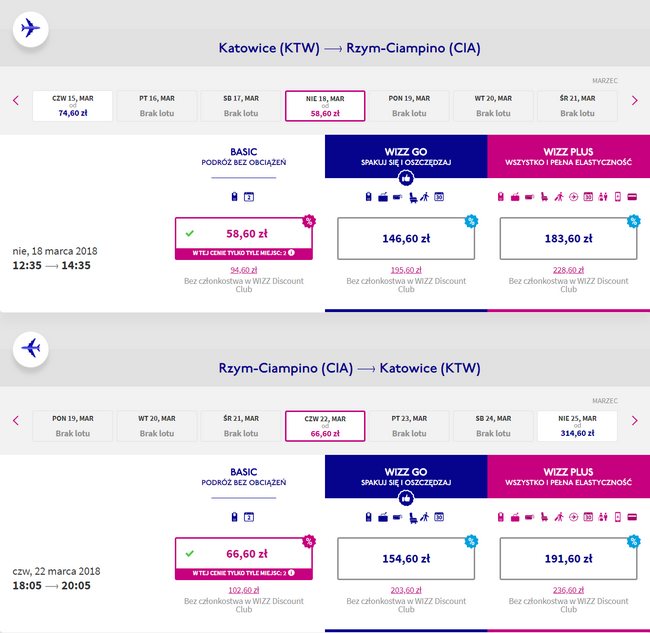The width and height of the screenshot is (650, 633).
Task: Click the return flight airplane icon
Action: tap(31, 349)
